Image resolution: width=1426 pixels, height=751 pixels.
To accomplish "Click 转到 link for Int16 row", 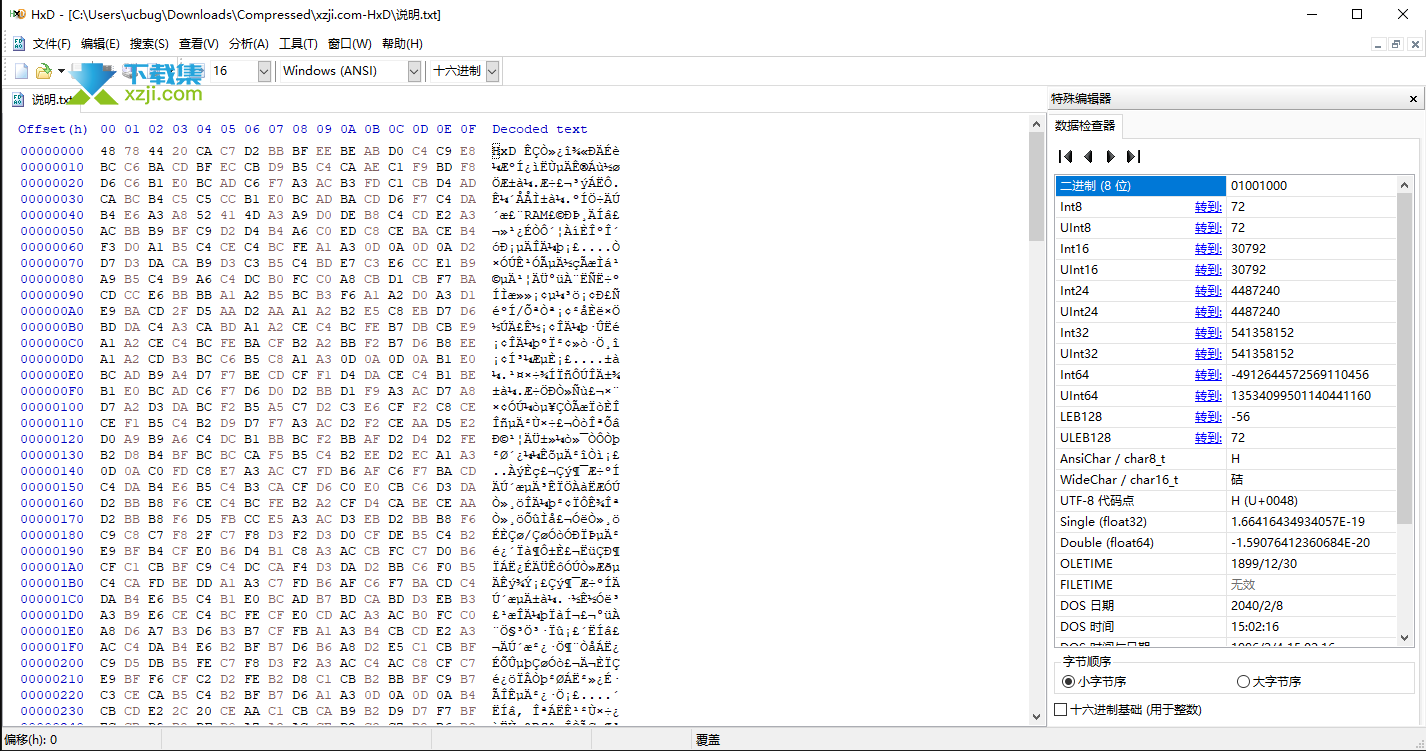I will click(1208, 249).
